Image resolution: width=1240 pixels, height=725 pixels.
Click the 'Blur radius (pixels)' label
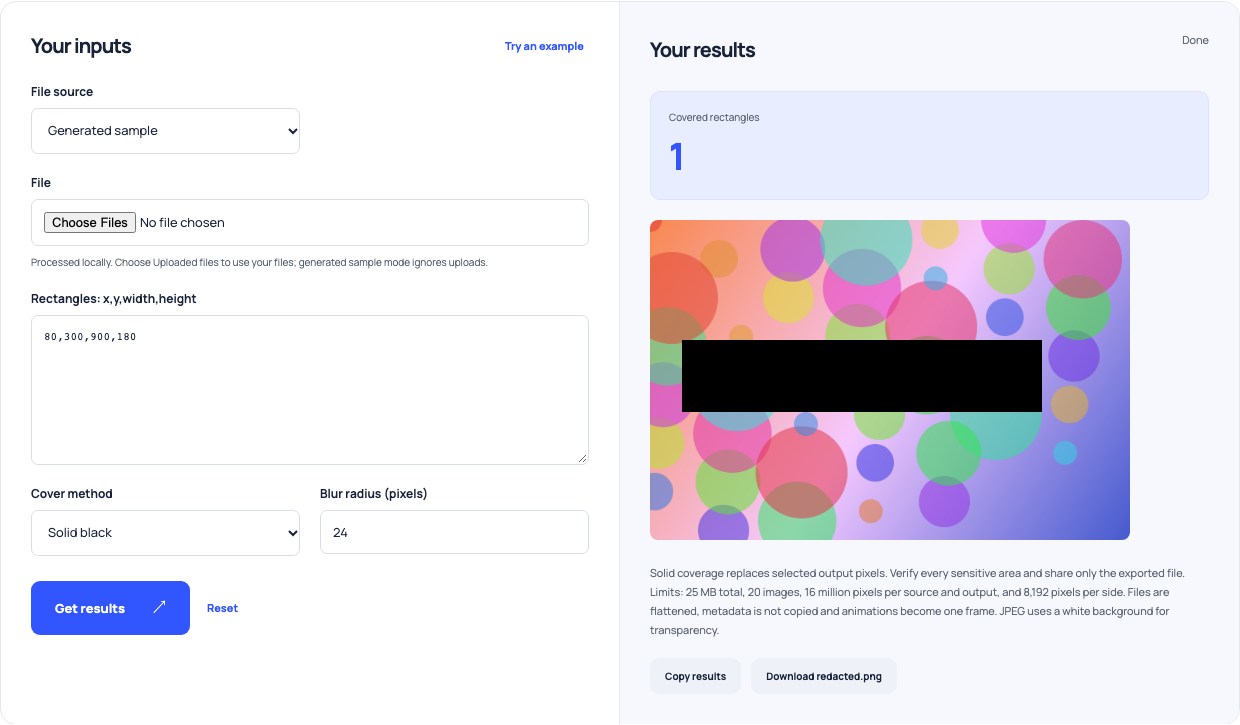[x=374, y=493]
